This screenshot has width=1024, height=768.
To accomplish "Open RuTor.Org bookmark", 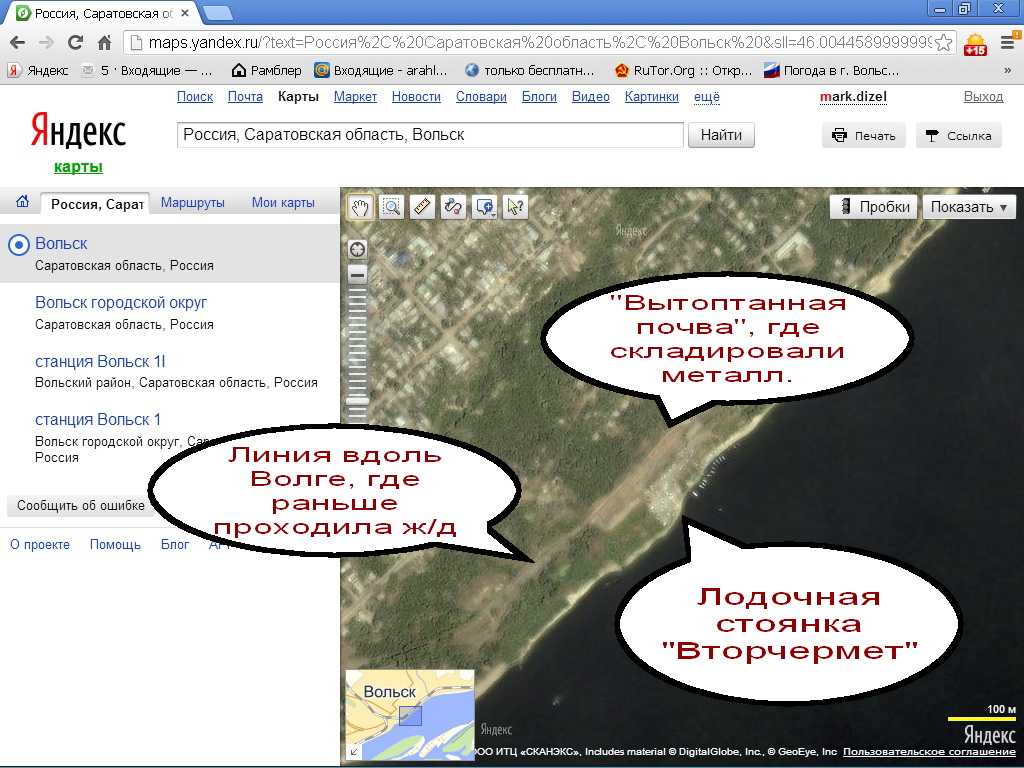I will pos(683,71).
